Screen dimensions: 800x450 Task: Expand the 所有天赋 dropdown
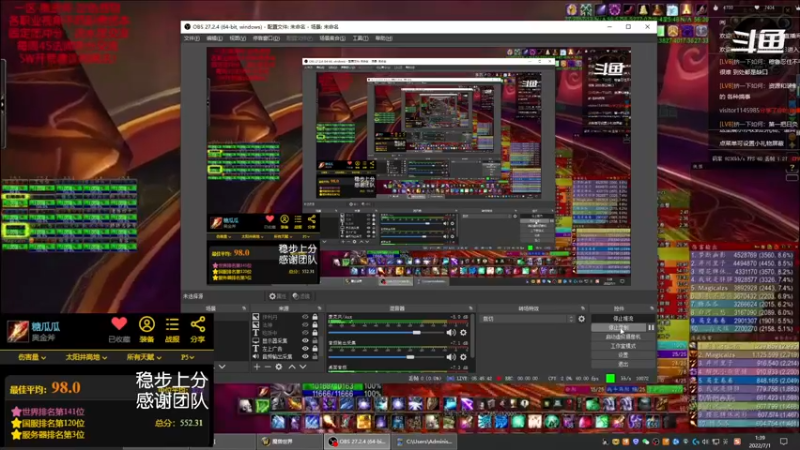coord(144,357)
